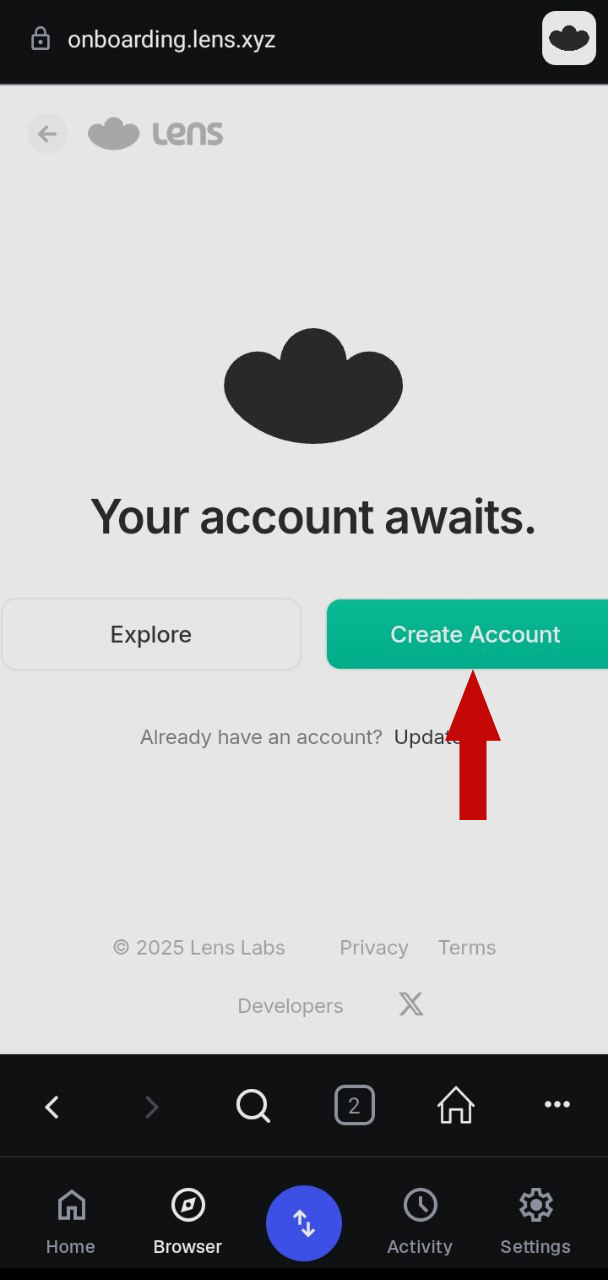The height and width of the screenshot is (1280, 608).
Task: Switch to the Home tab
Action: tap(71, 1221)
